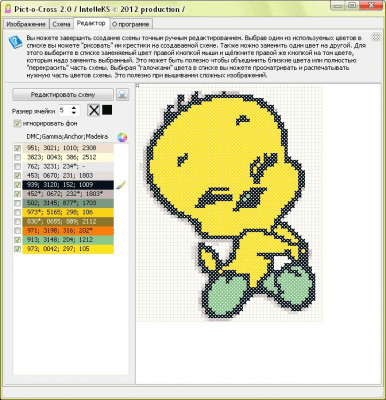386x400 pixels.
Task: Uncheck the 951; 3021 color checkbox
Action: (17, 148)
